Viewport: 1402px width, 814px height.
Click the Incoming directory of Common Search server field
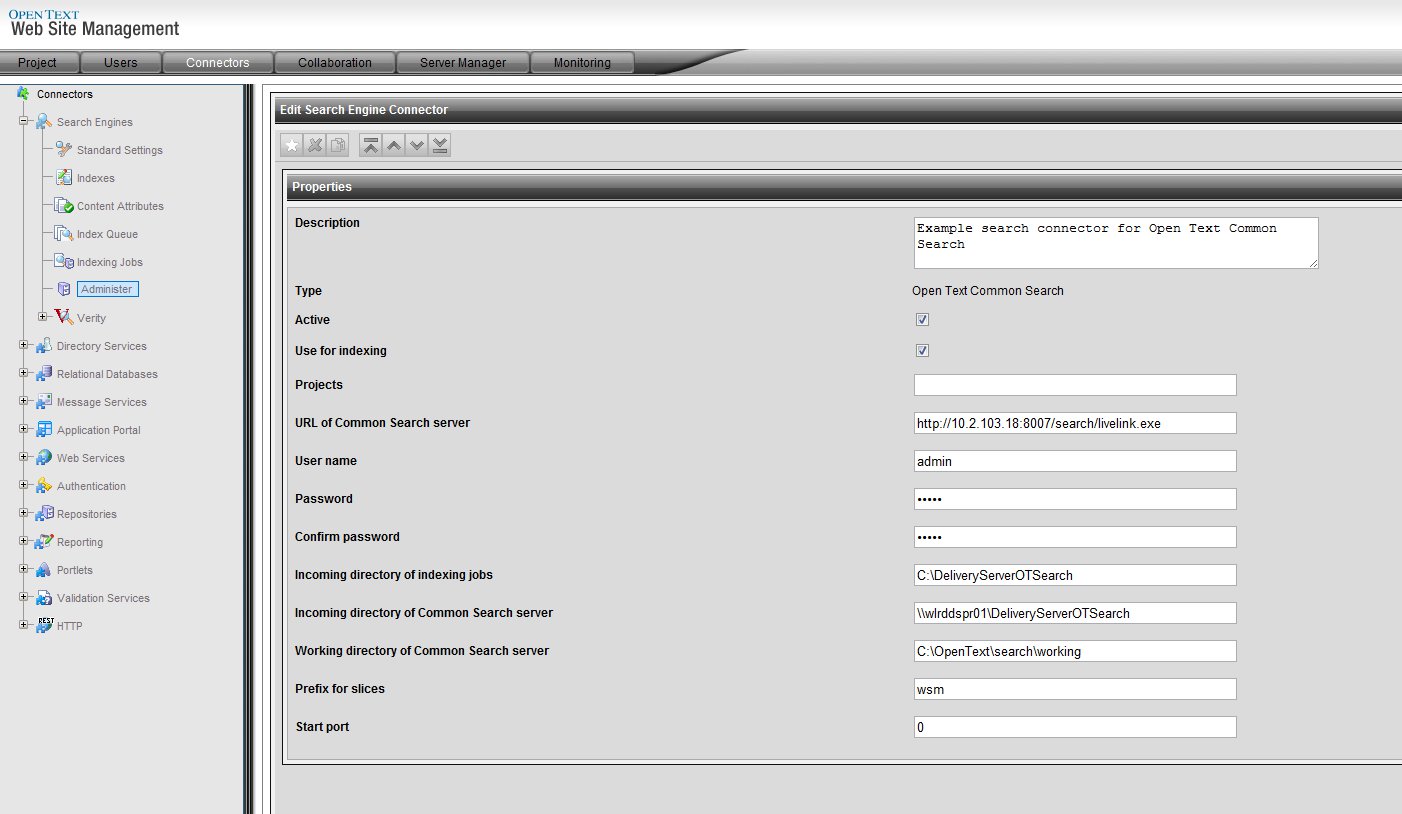point(1075,613)
